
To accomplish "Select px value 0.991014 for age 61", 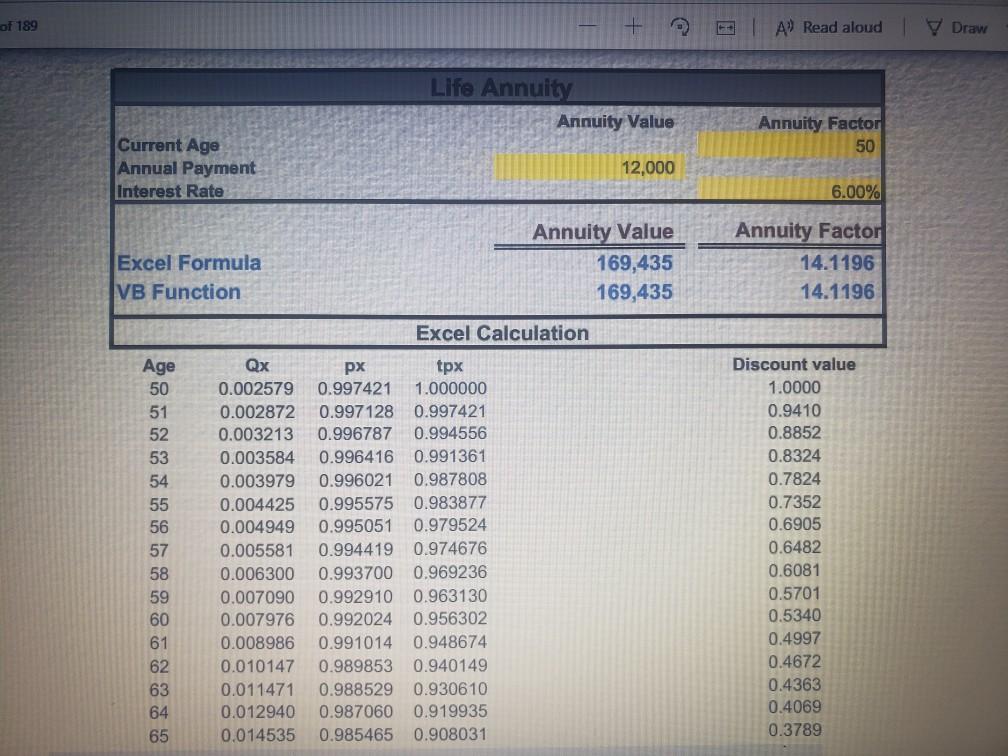I will click(x=356, y=642).
